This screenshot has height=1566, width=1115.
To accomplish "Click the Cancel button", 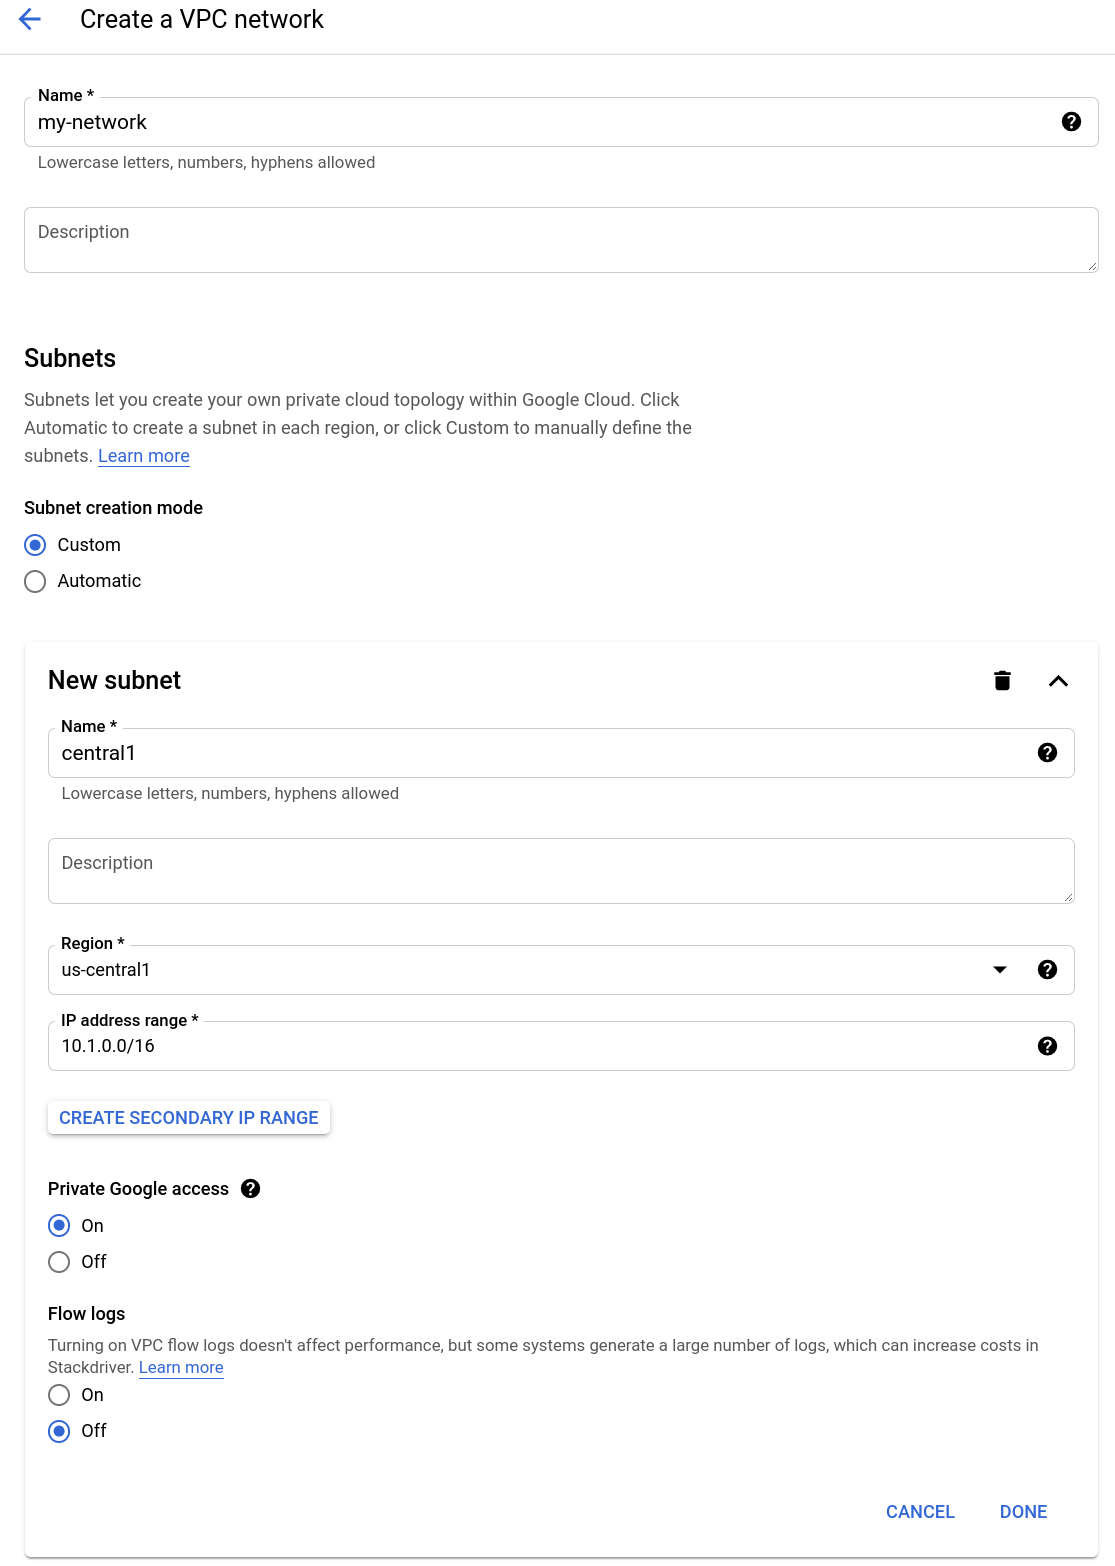I will 920,1512.
